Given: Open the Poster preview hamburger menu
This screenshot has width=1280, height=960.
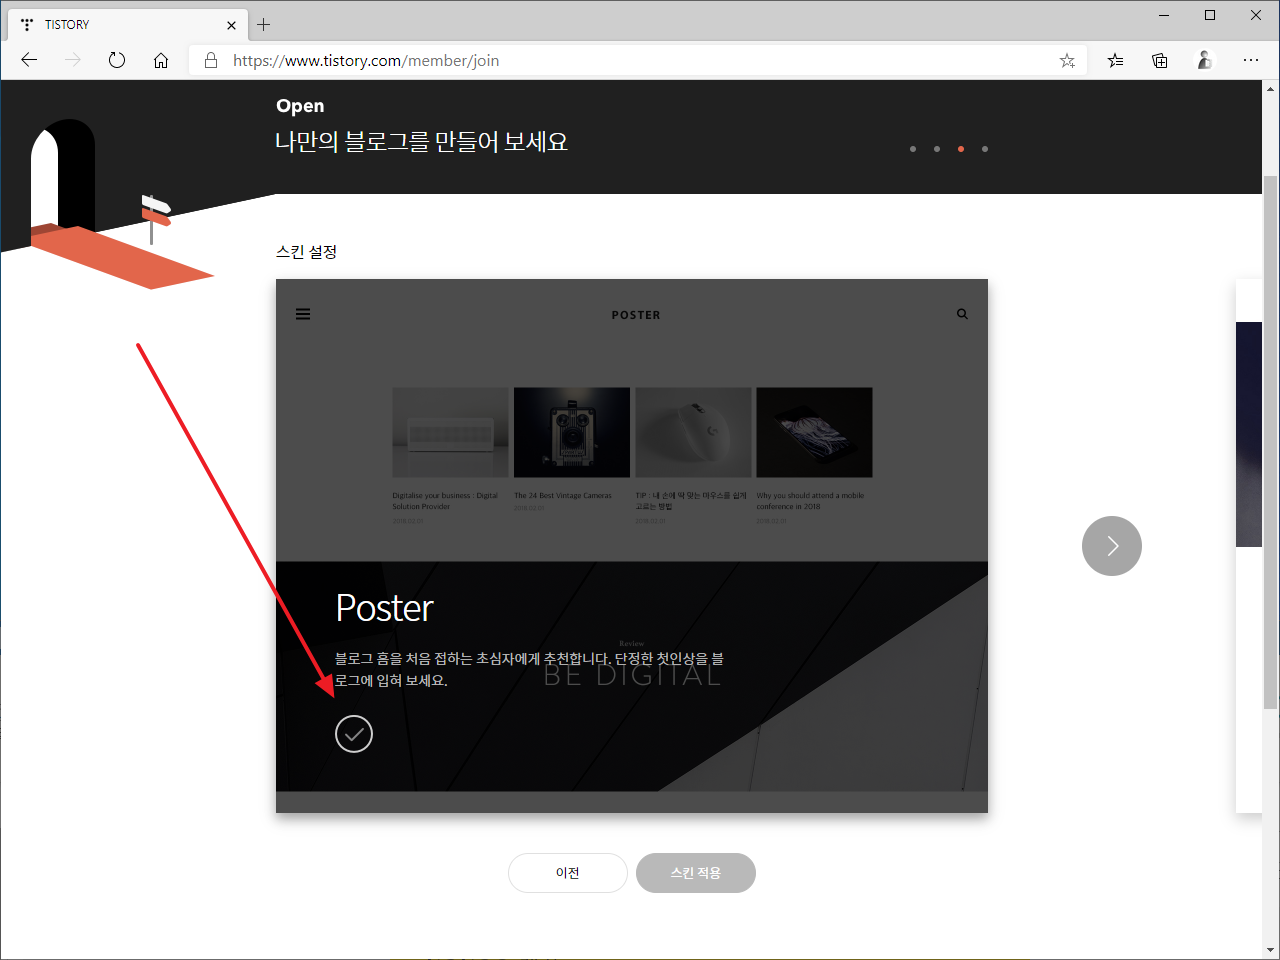Looking at the screenshot, I should (x=303, y=314).
